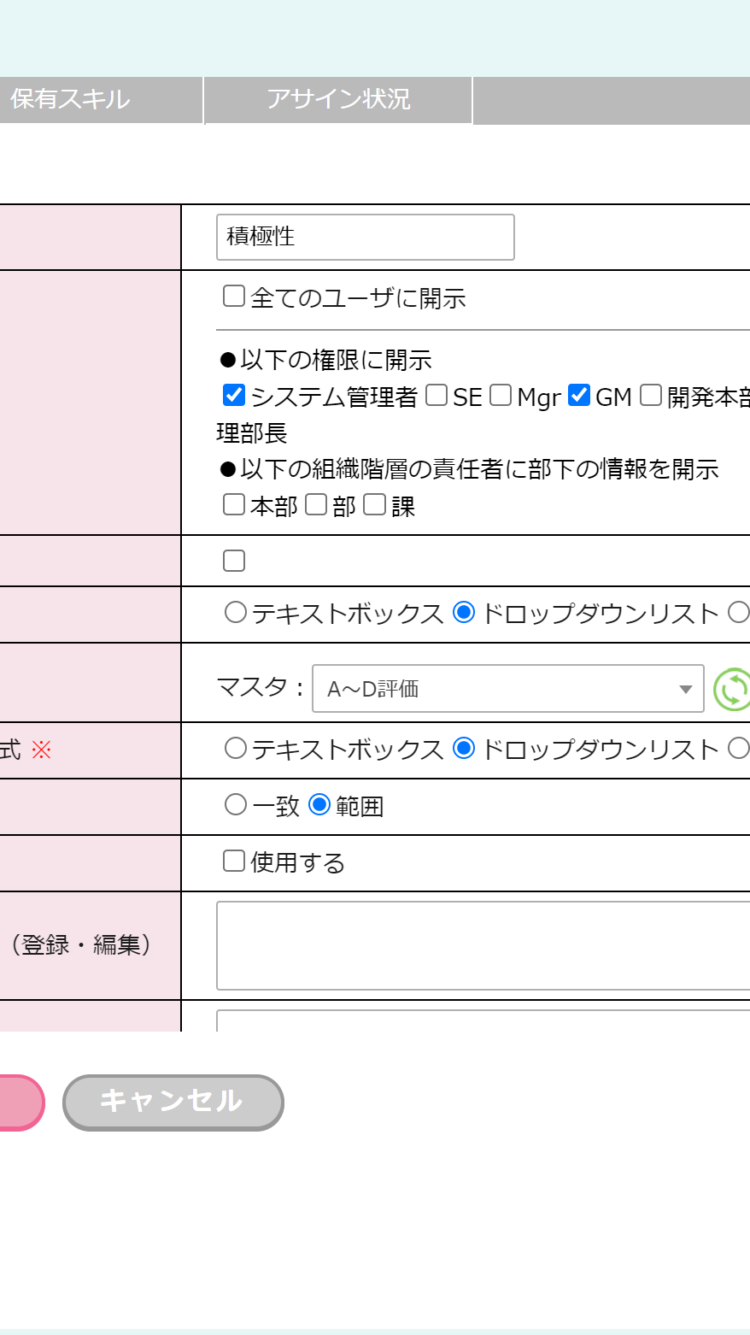The image size is (750, 1335).
Task: Select the 一致 radio option
Action: coord(235,805)
